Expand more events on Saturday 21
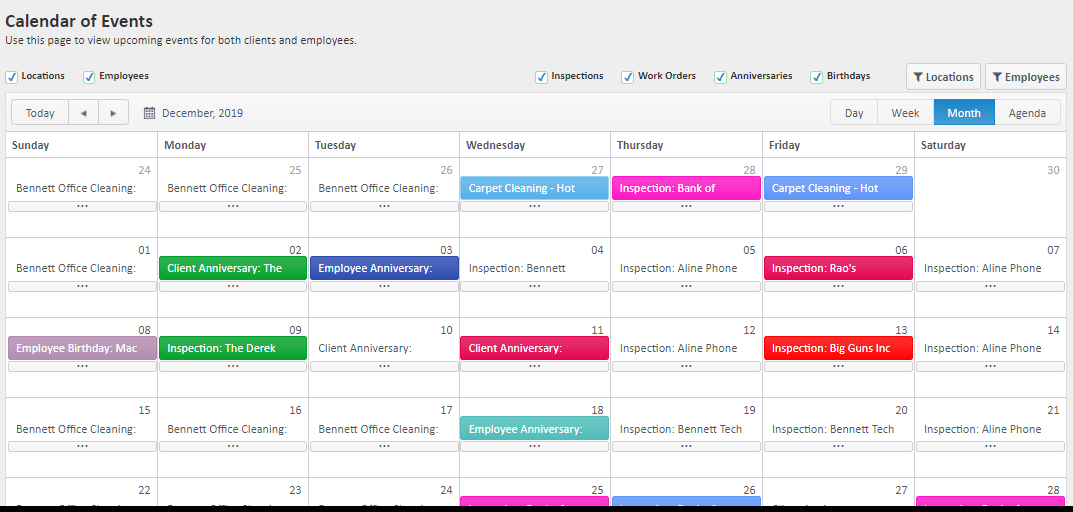 click(x=990, y=446)
